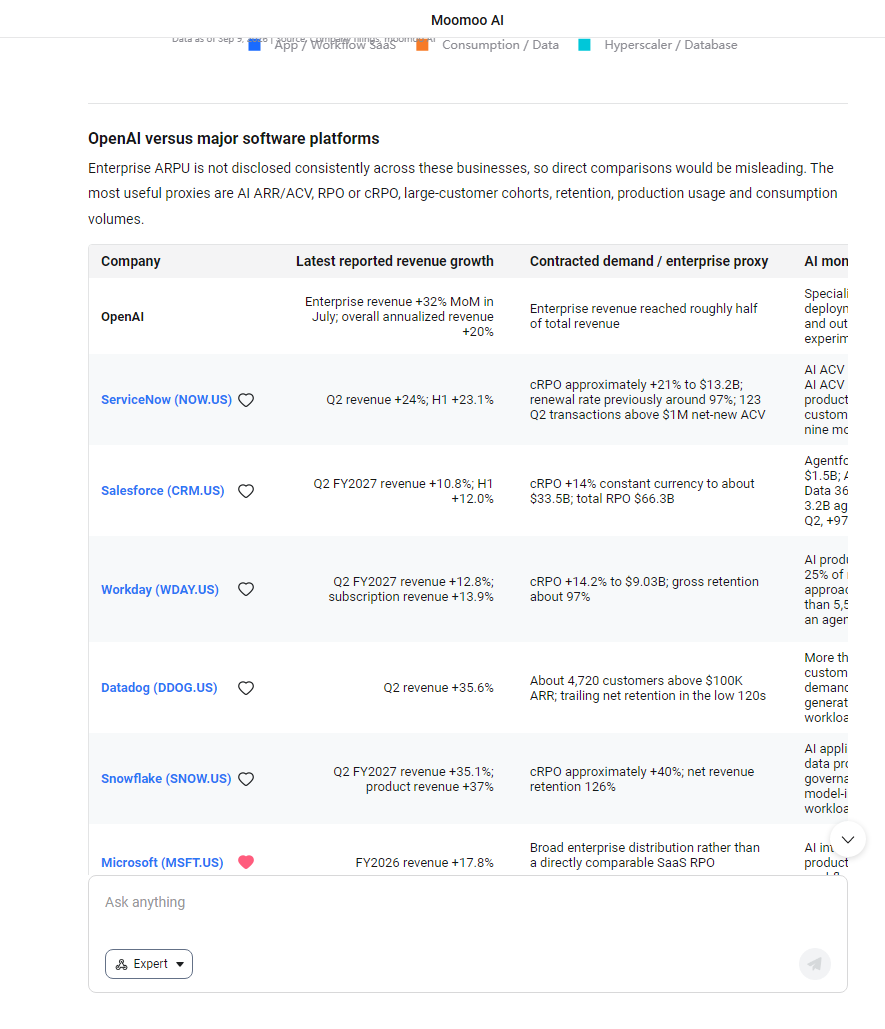Viewport: 885px width, 1029px height.
Task: Click the 'FY2026 revenue +17.8%' cell
Action: point(424,862)
